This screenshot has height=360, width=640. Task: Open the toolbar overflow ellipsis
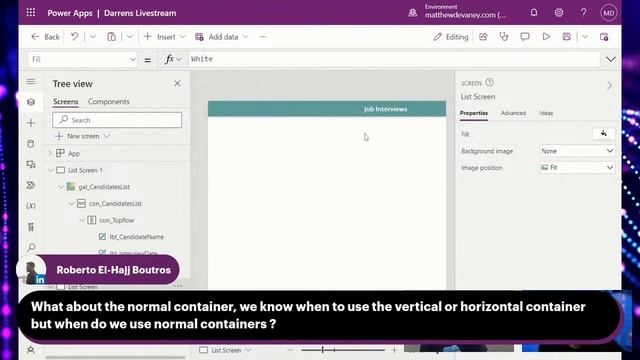click(x=263, y=37)
